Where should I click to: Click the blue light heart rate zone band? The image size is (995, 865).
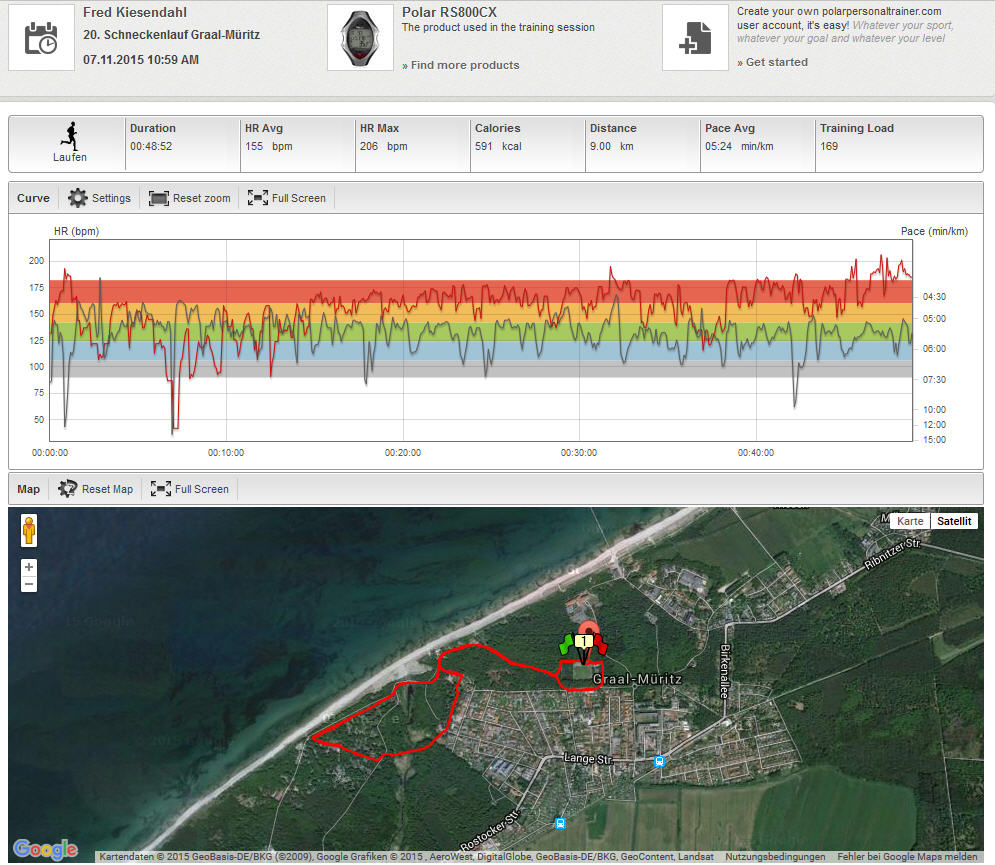click(x=481, y=351)
